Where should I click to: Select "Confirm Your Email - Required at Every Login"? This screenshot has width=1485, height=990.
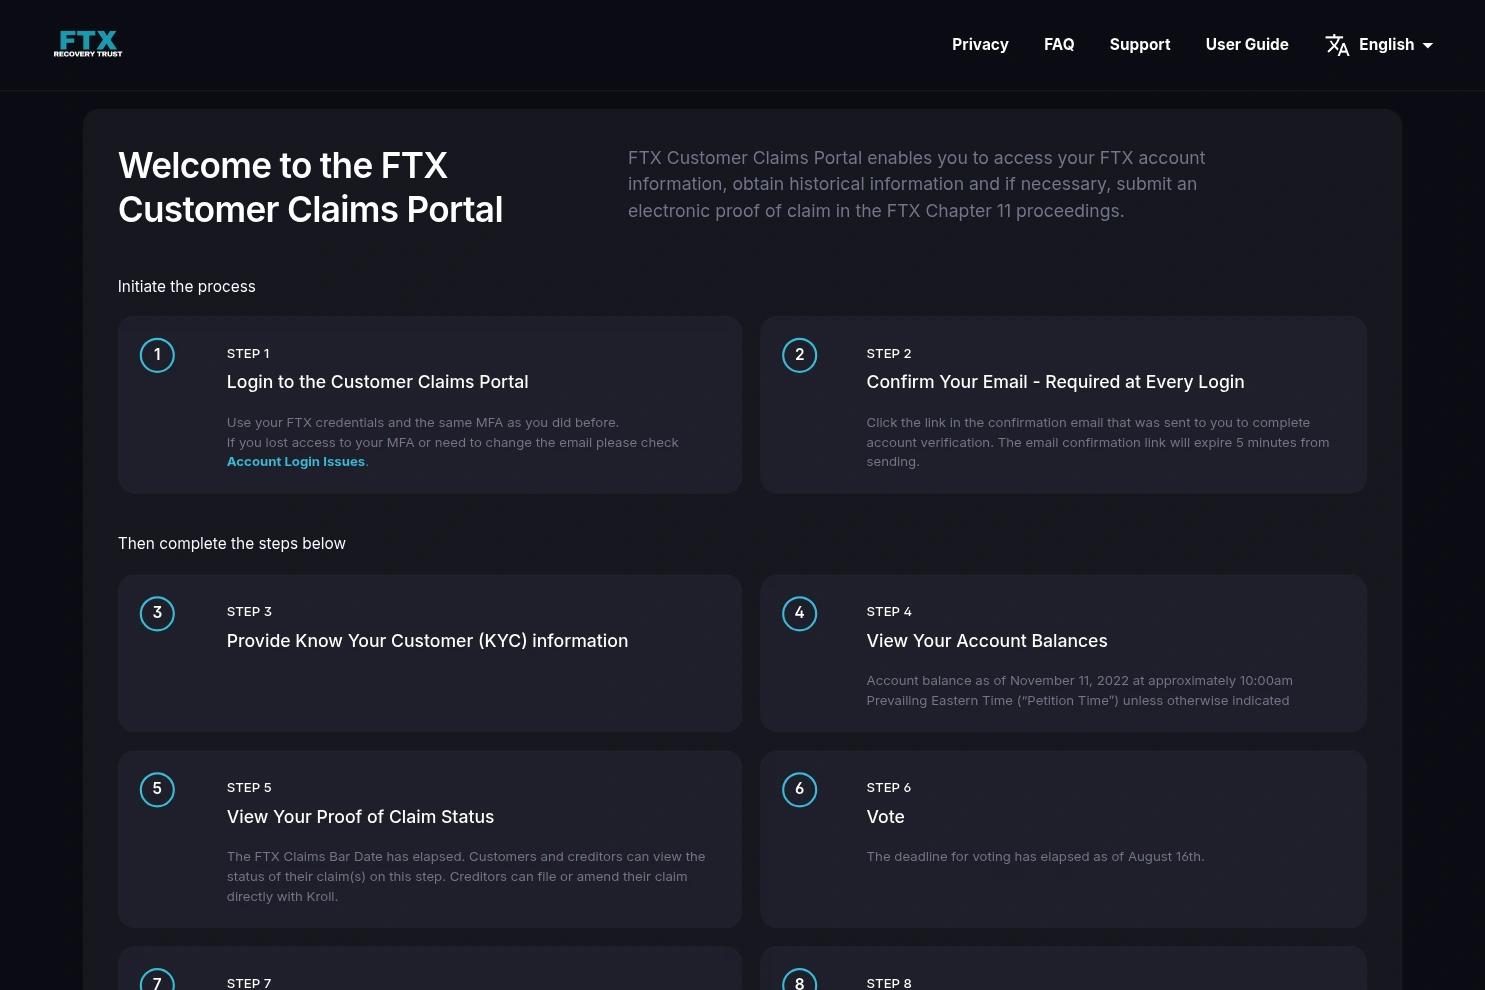point(1055,382)
